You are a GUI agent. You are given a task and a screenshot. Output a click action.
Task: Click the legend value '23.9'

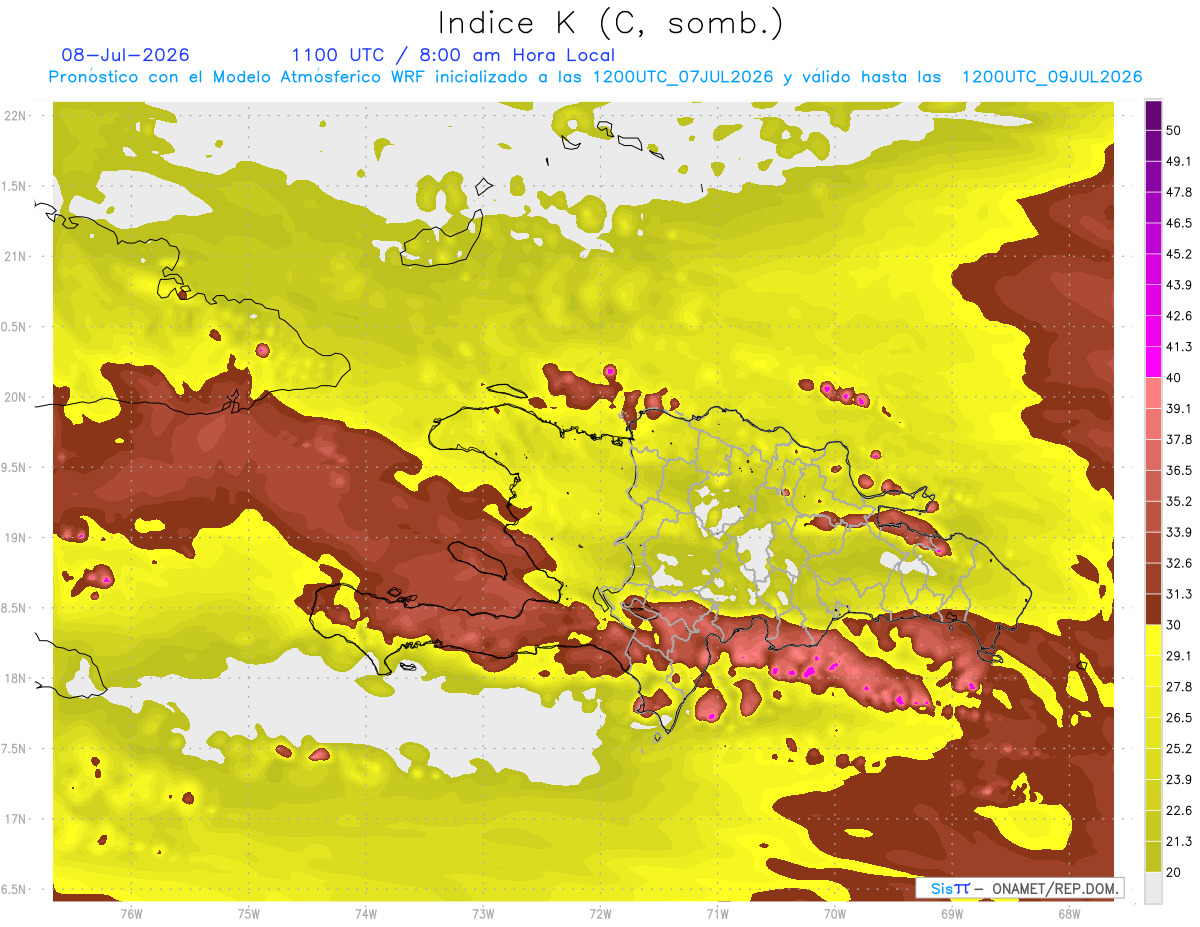pos(1178,780)
